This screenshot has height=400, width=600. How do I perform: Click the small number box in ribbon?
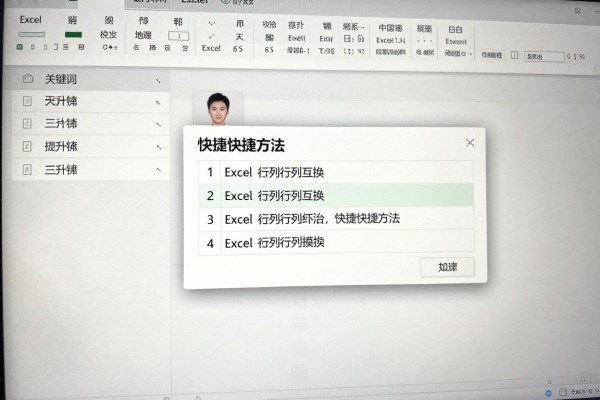(178, 36)
